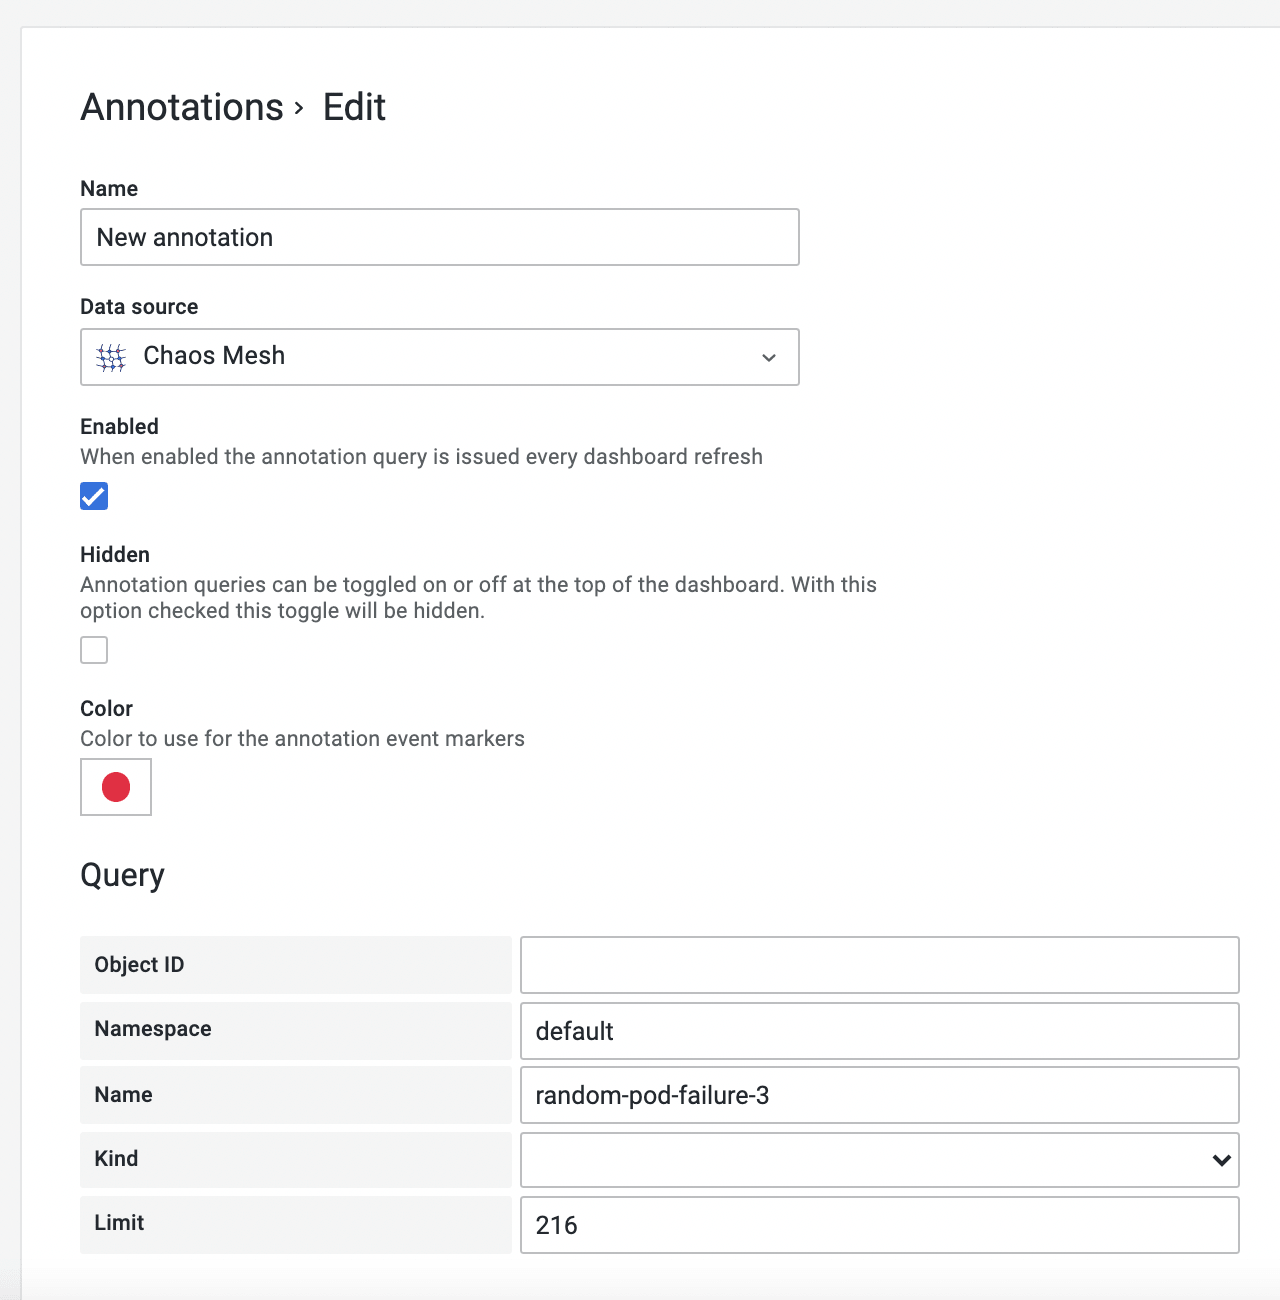Click the breadcrumb separator arrow after Annotations
This screenshot has height=1300, width=1280.
point(299,108)
